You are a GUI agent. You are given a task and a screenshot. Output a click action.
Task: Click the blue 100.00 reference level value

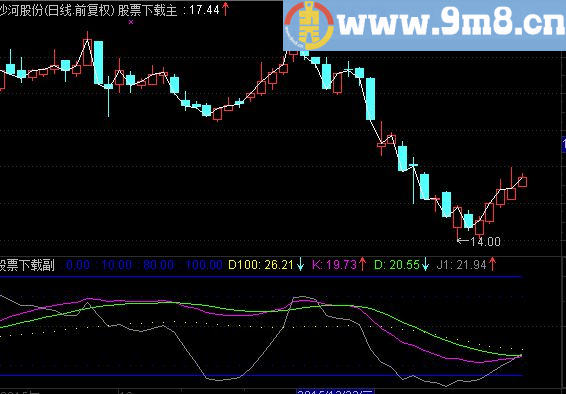coord(204,266)
